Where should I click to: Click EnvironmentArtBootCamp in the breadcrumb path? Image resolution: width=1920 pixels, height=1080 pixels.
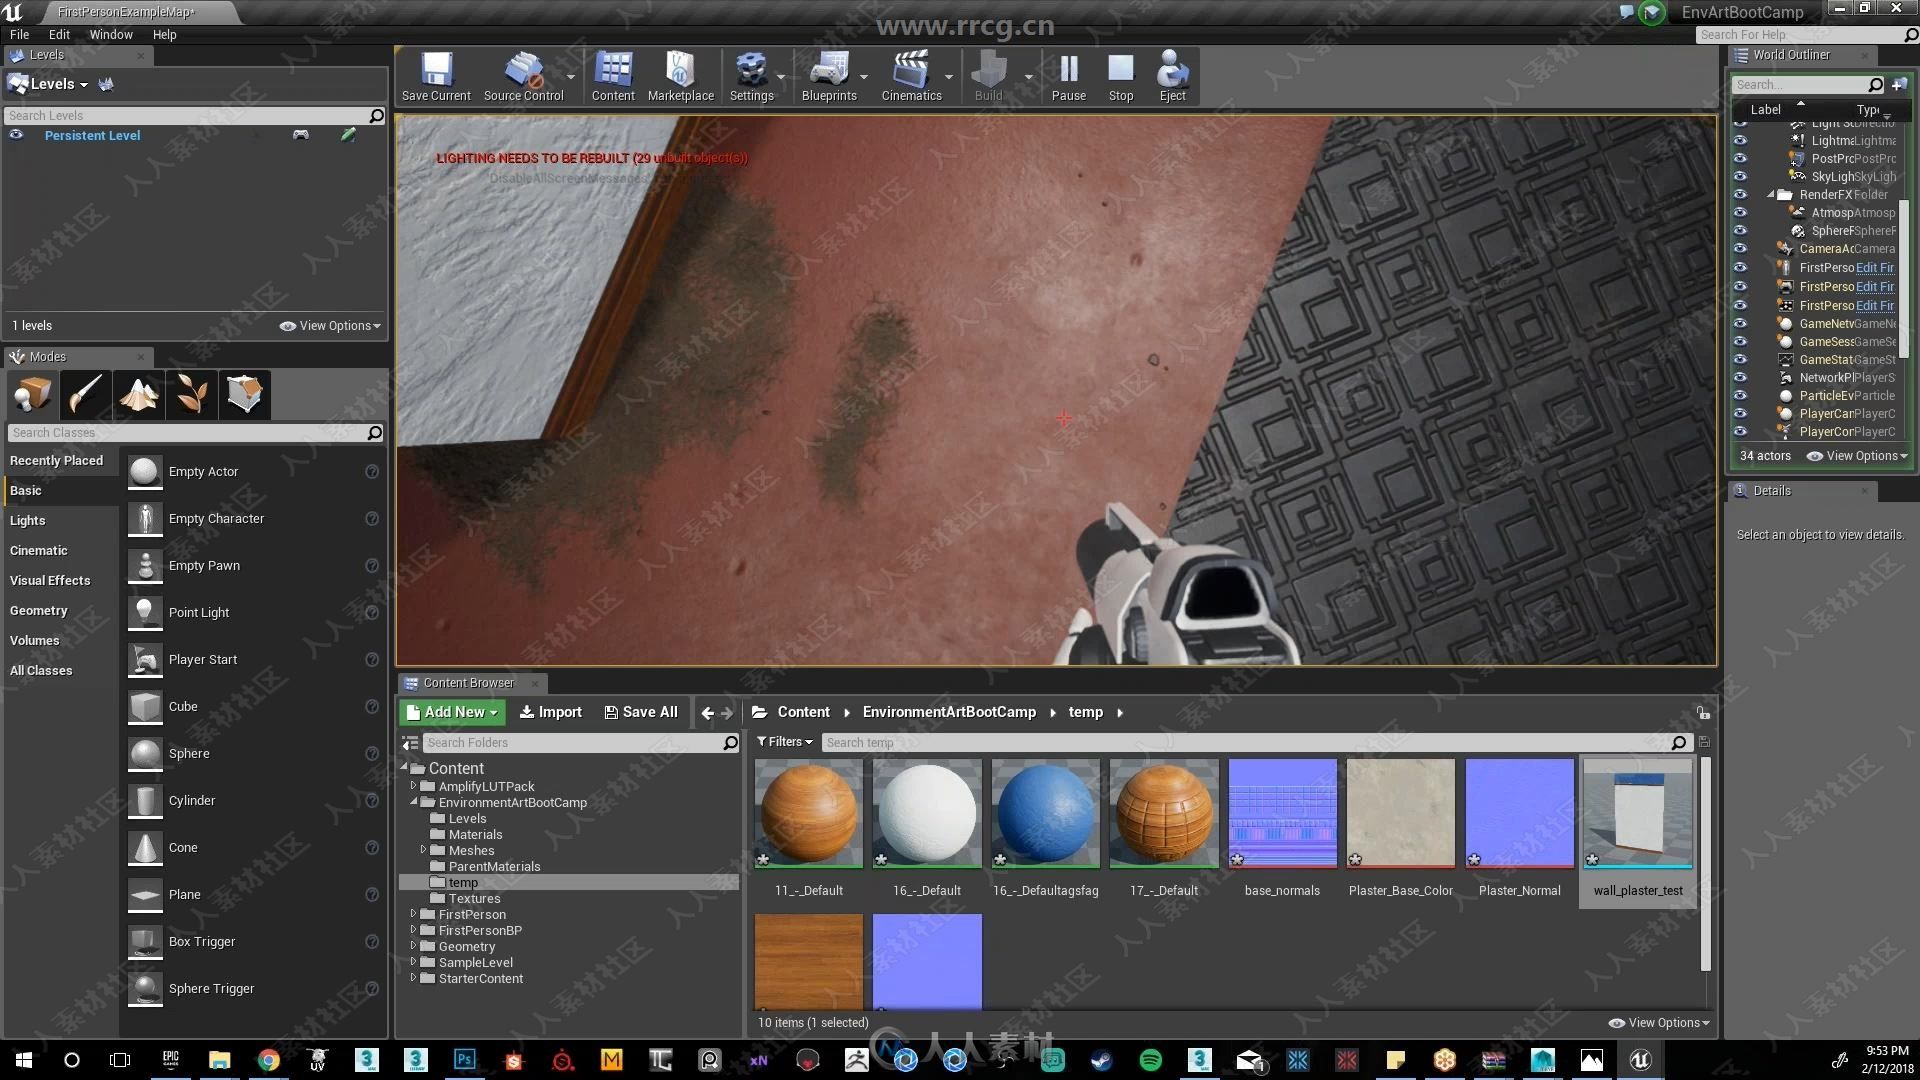(x=949, y=712)
